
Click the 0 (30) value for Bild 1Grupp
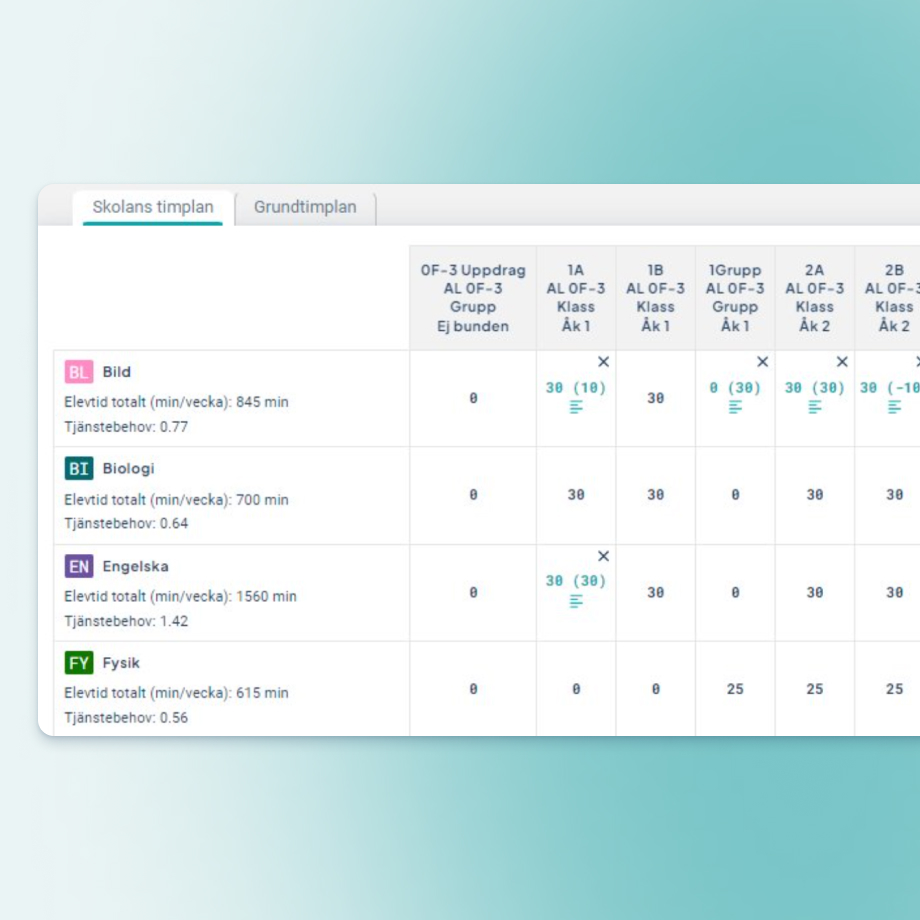735,388
